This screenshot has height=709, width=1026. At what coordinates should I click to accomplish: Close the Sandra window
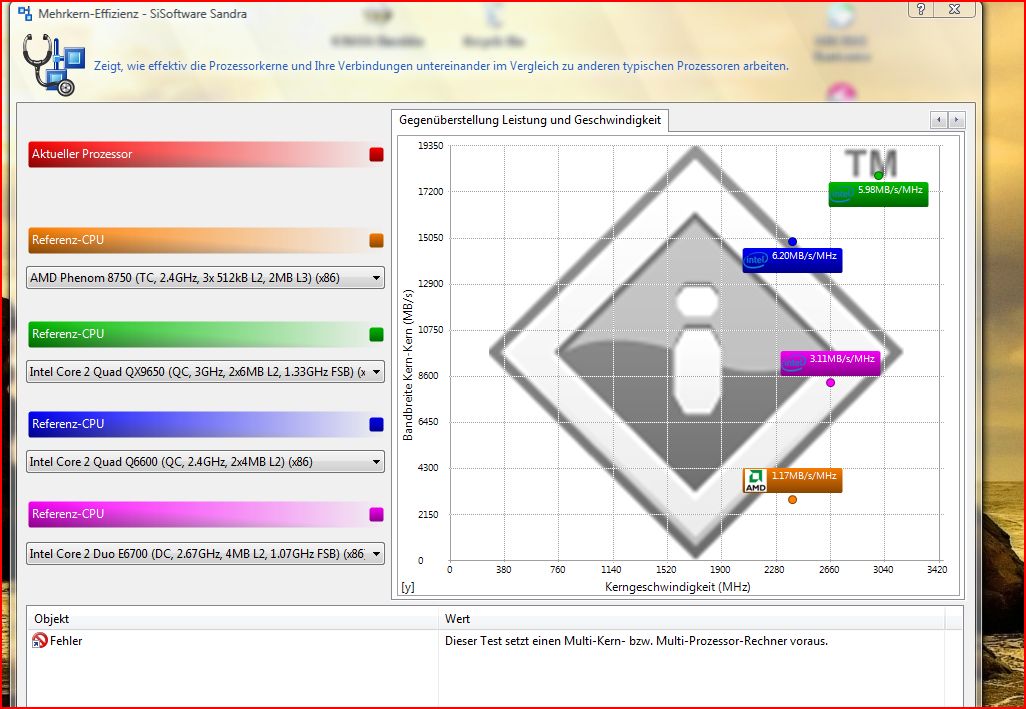pyautogui.click(x=955, y=9)
